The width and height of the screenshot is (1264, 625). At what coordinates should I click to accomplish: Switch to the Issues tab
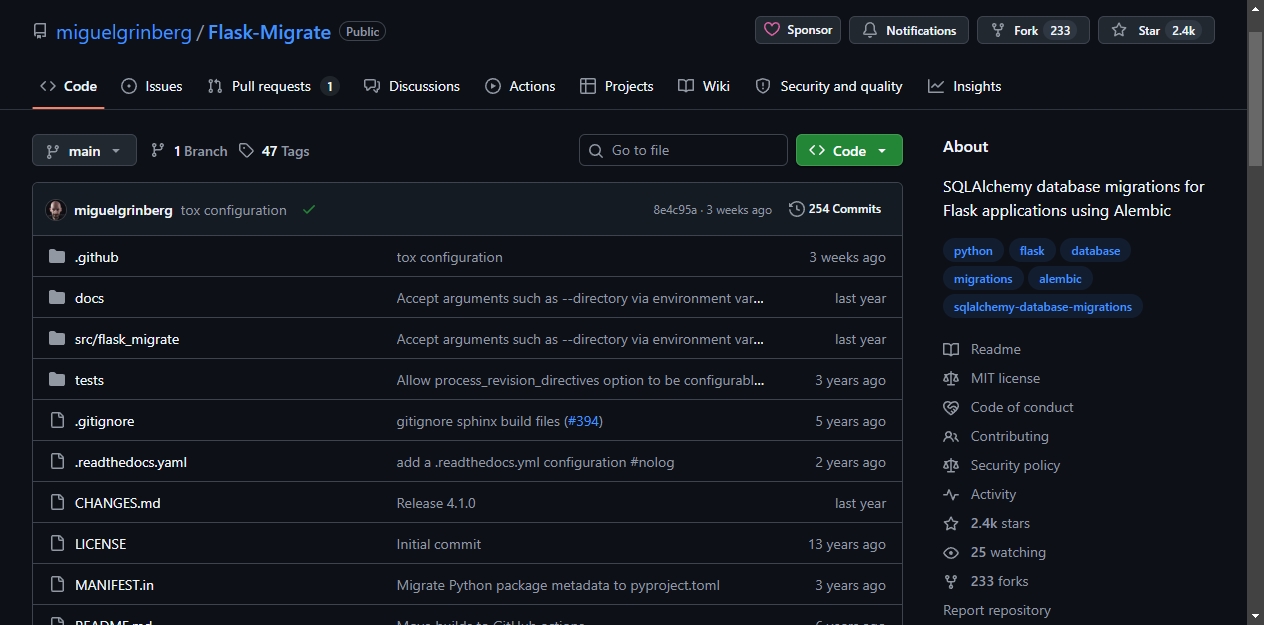tap(151, 86)
